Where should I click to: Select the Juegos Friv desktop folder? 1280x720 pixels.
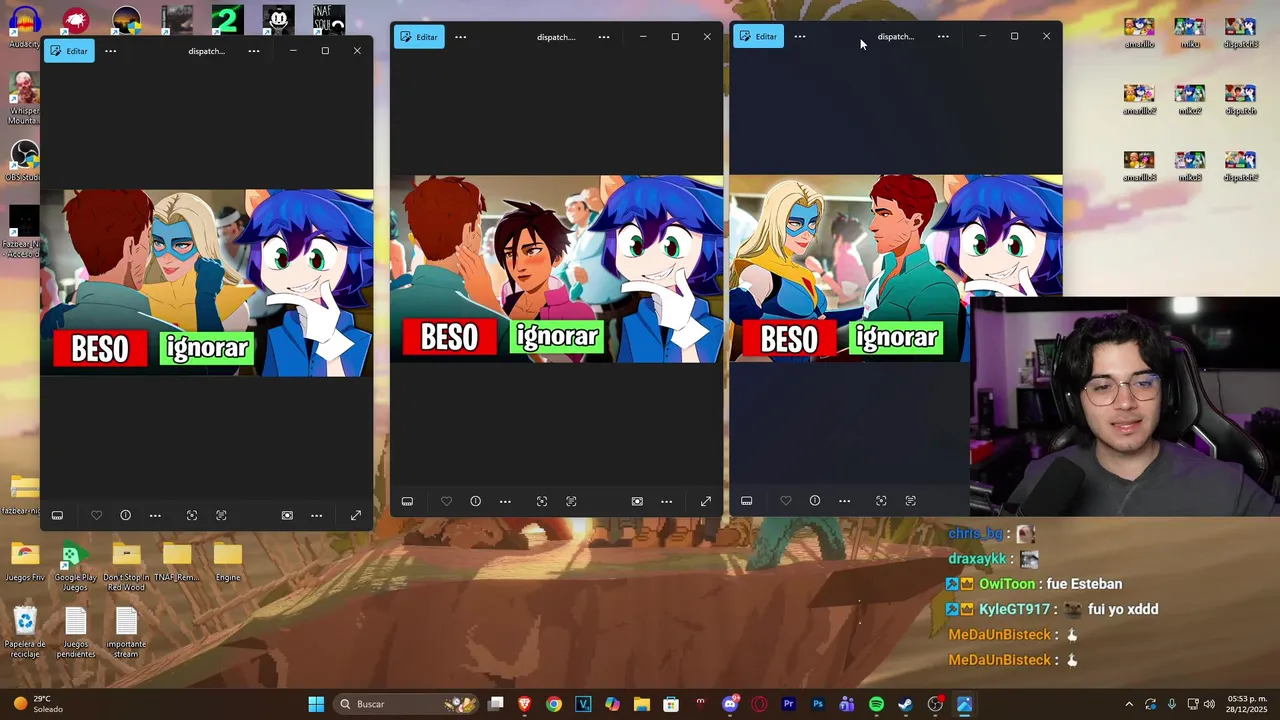click(x=25, y=563)
